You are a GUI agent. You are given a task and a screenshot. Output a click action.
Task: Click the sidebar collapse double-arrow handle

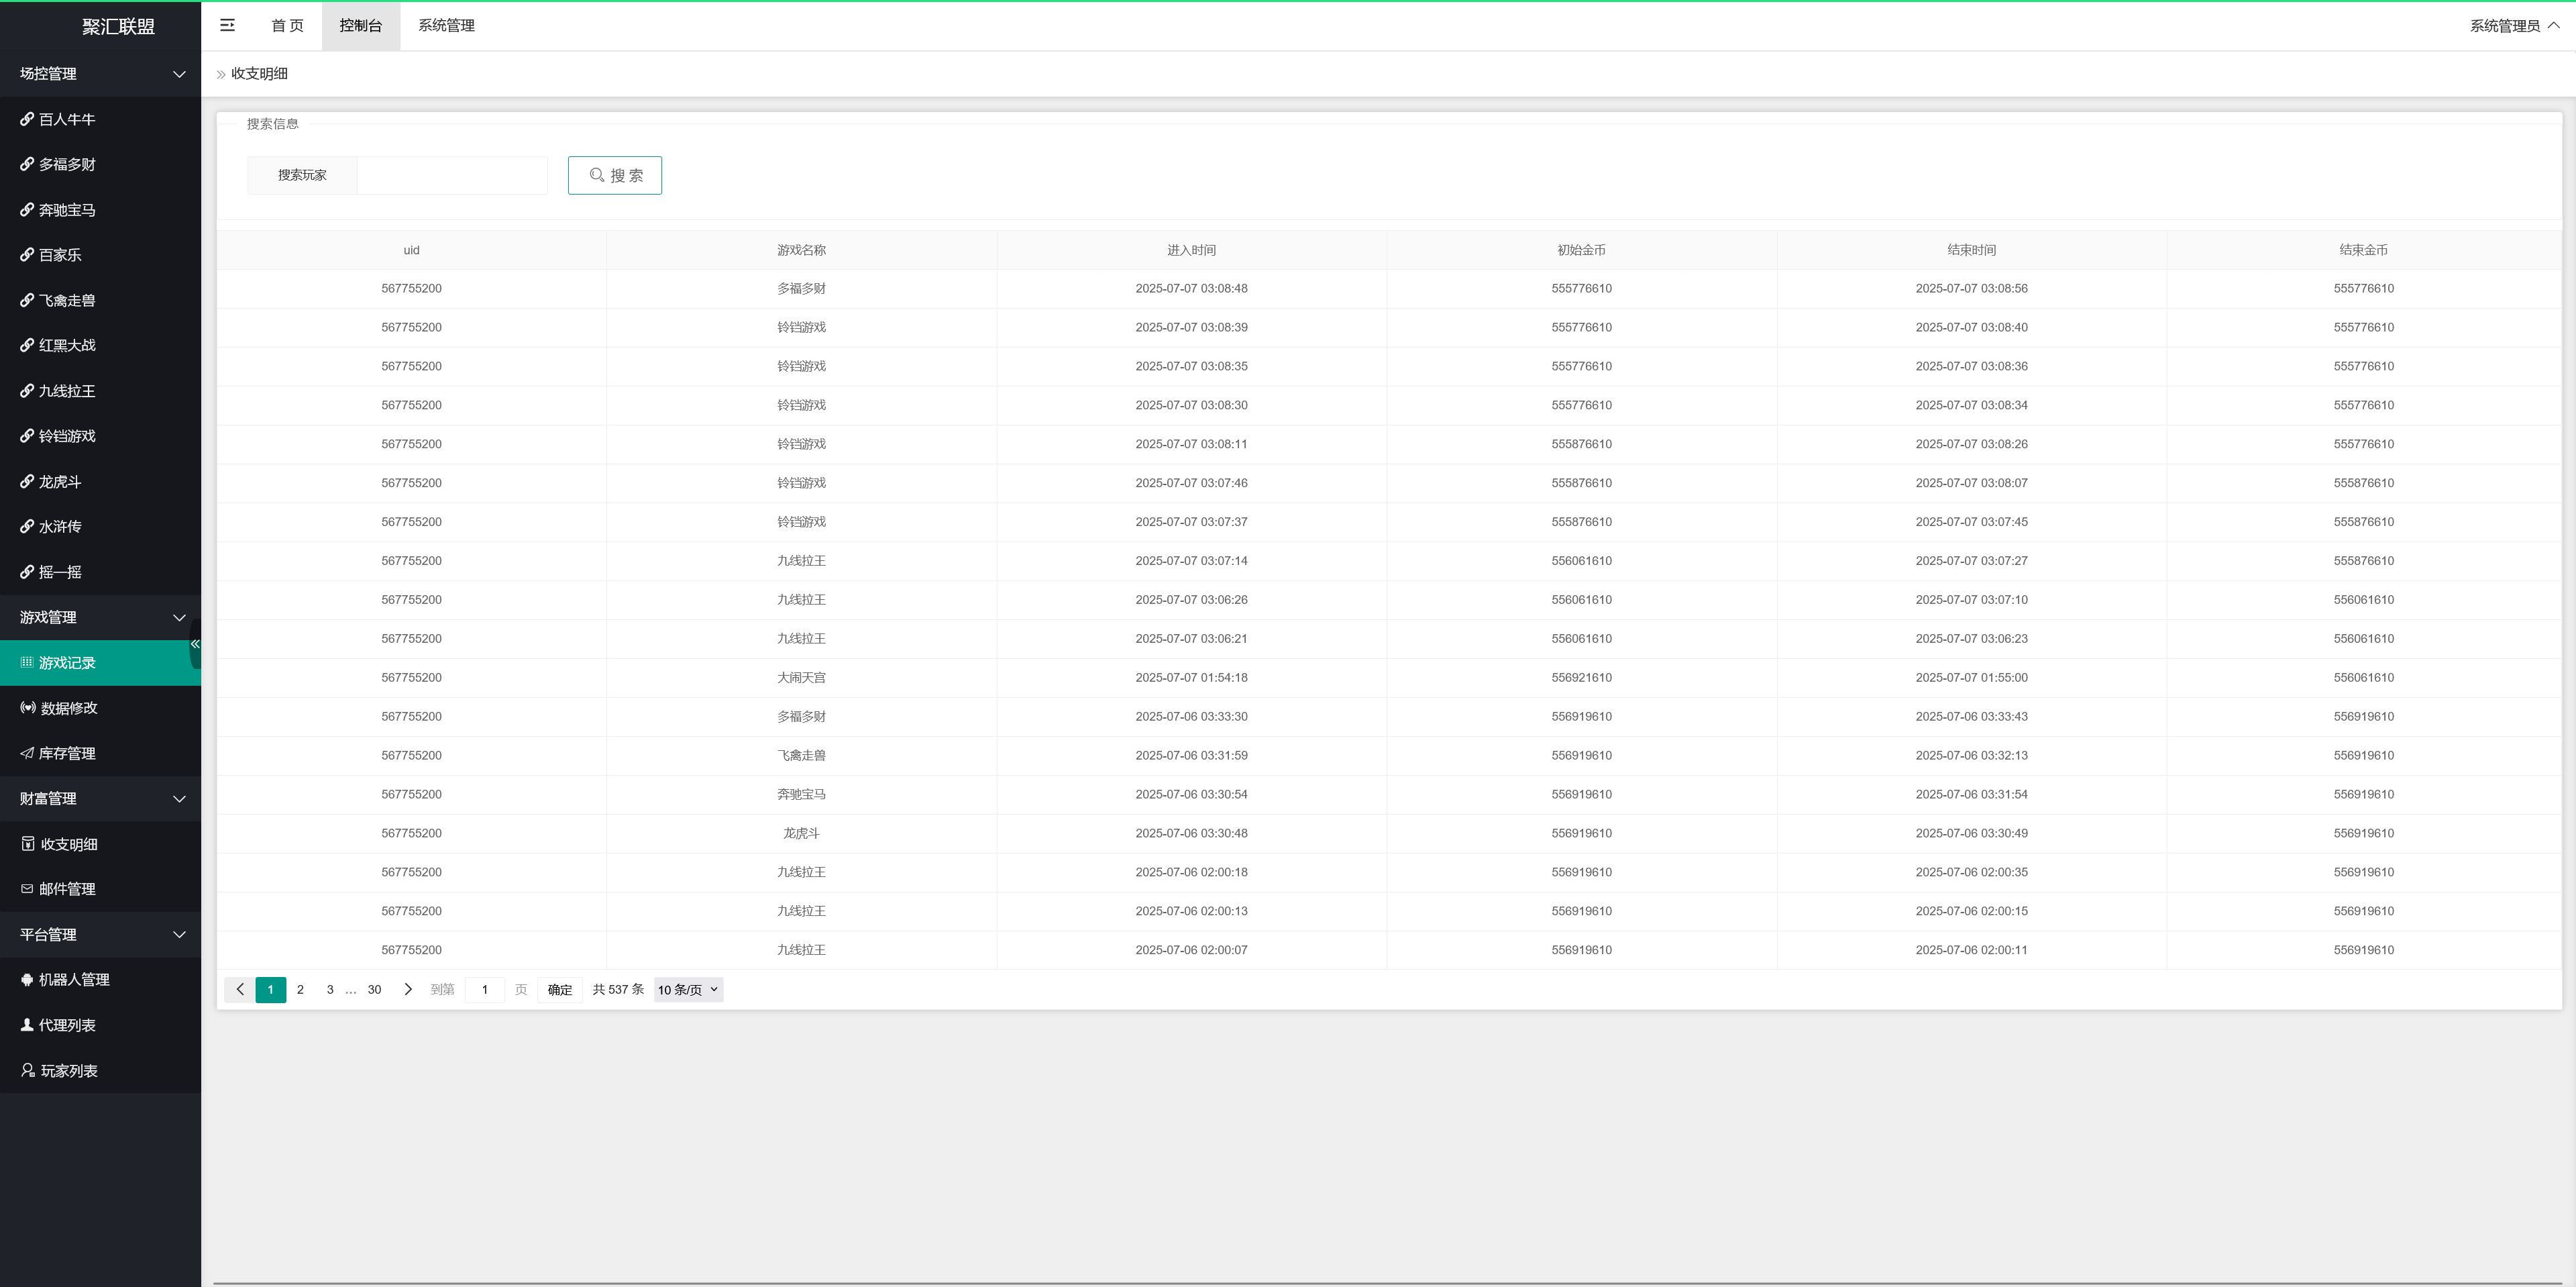pos(195,644)
